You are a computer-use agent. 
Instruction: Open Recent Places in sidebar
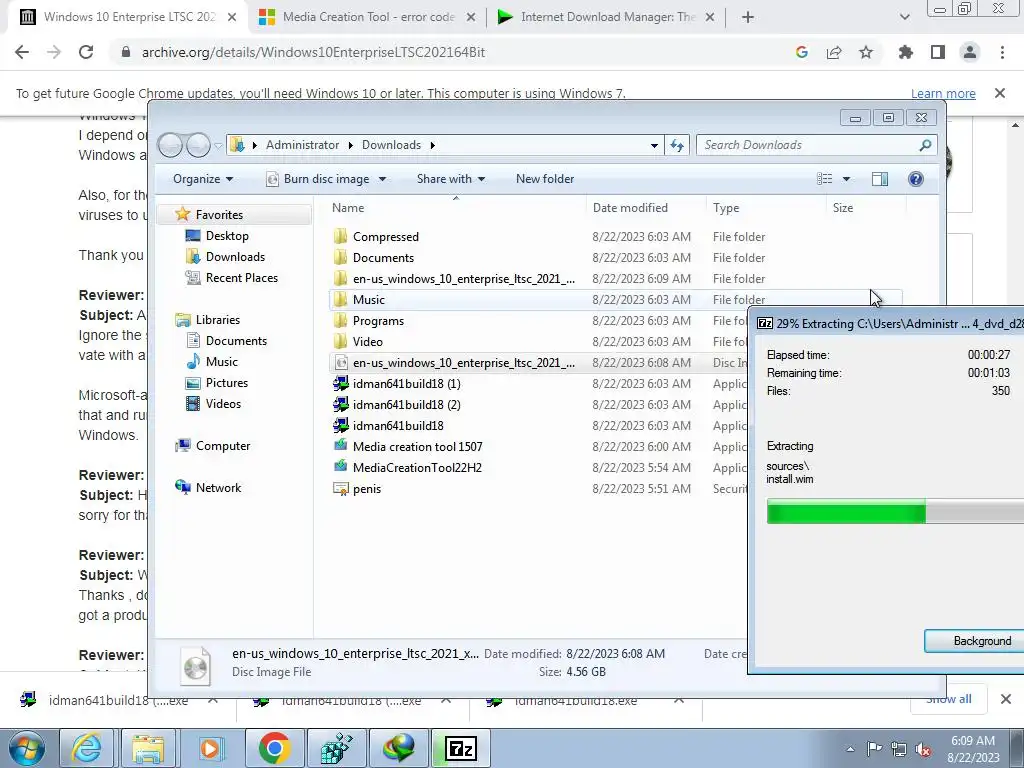coord(242,278)
